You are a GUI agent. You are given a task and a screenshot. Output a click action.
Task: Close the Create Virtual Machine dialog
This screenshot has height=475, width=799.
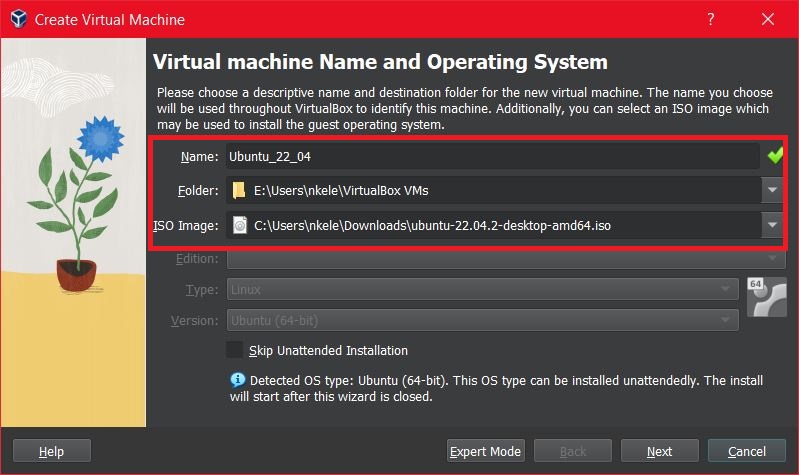click(767, 19)
